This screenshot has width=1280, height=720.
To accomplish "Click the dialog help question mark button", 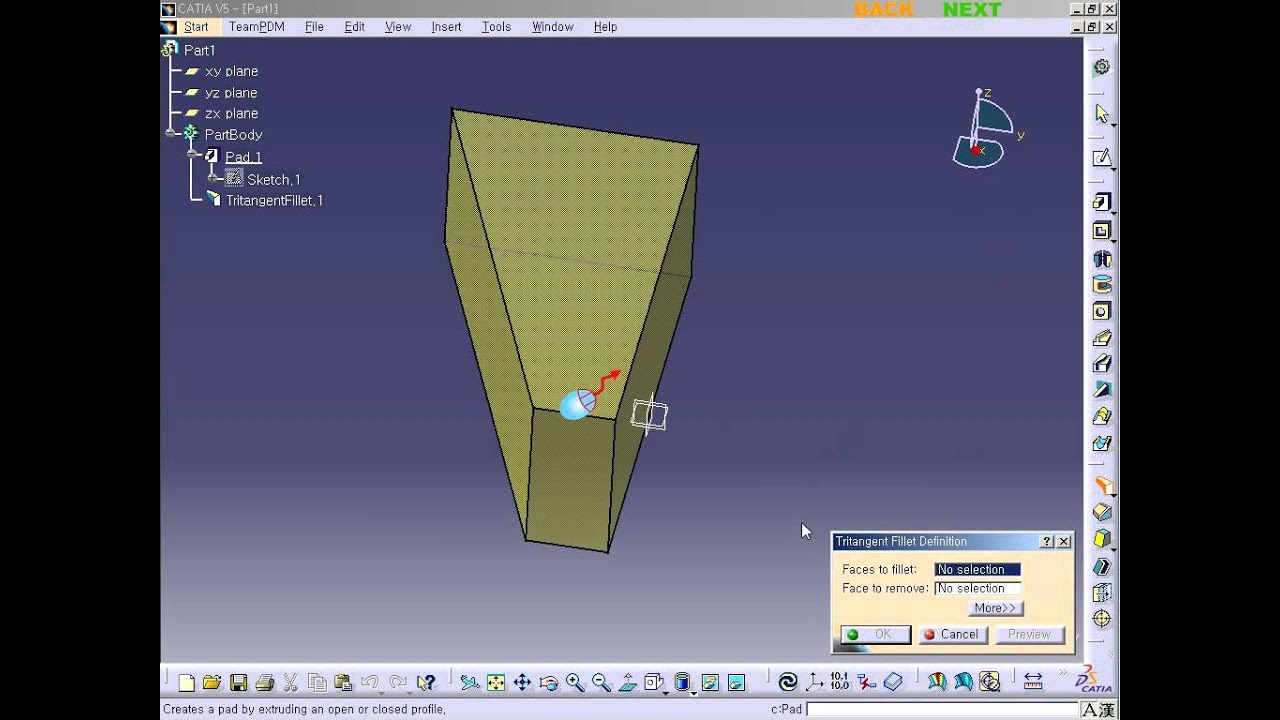I will tap(1047, 541).
